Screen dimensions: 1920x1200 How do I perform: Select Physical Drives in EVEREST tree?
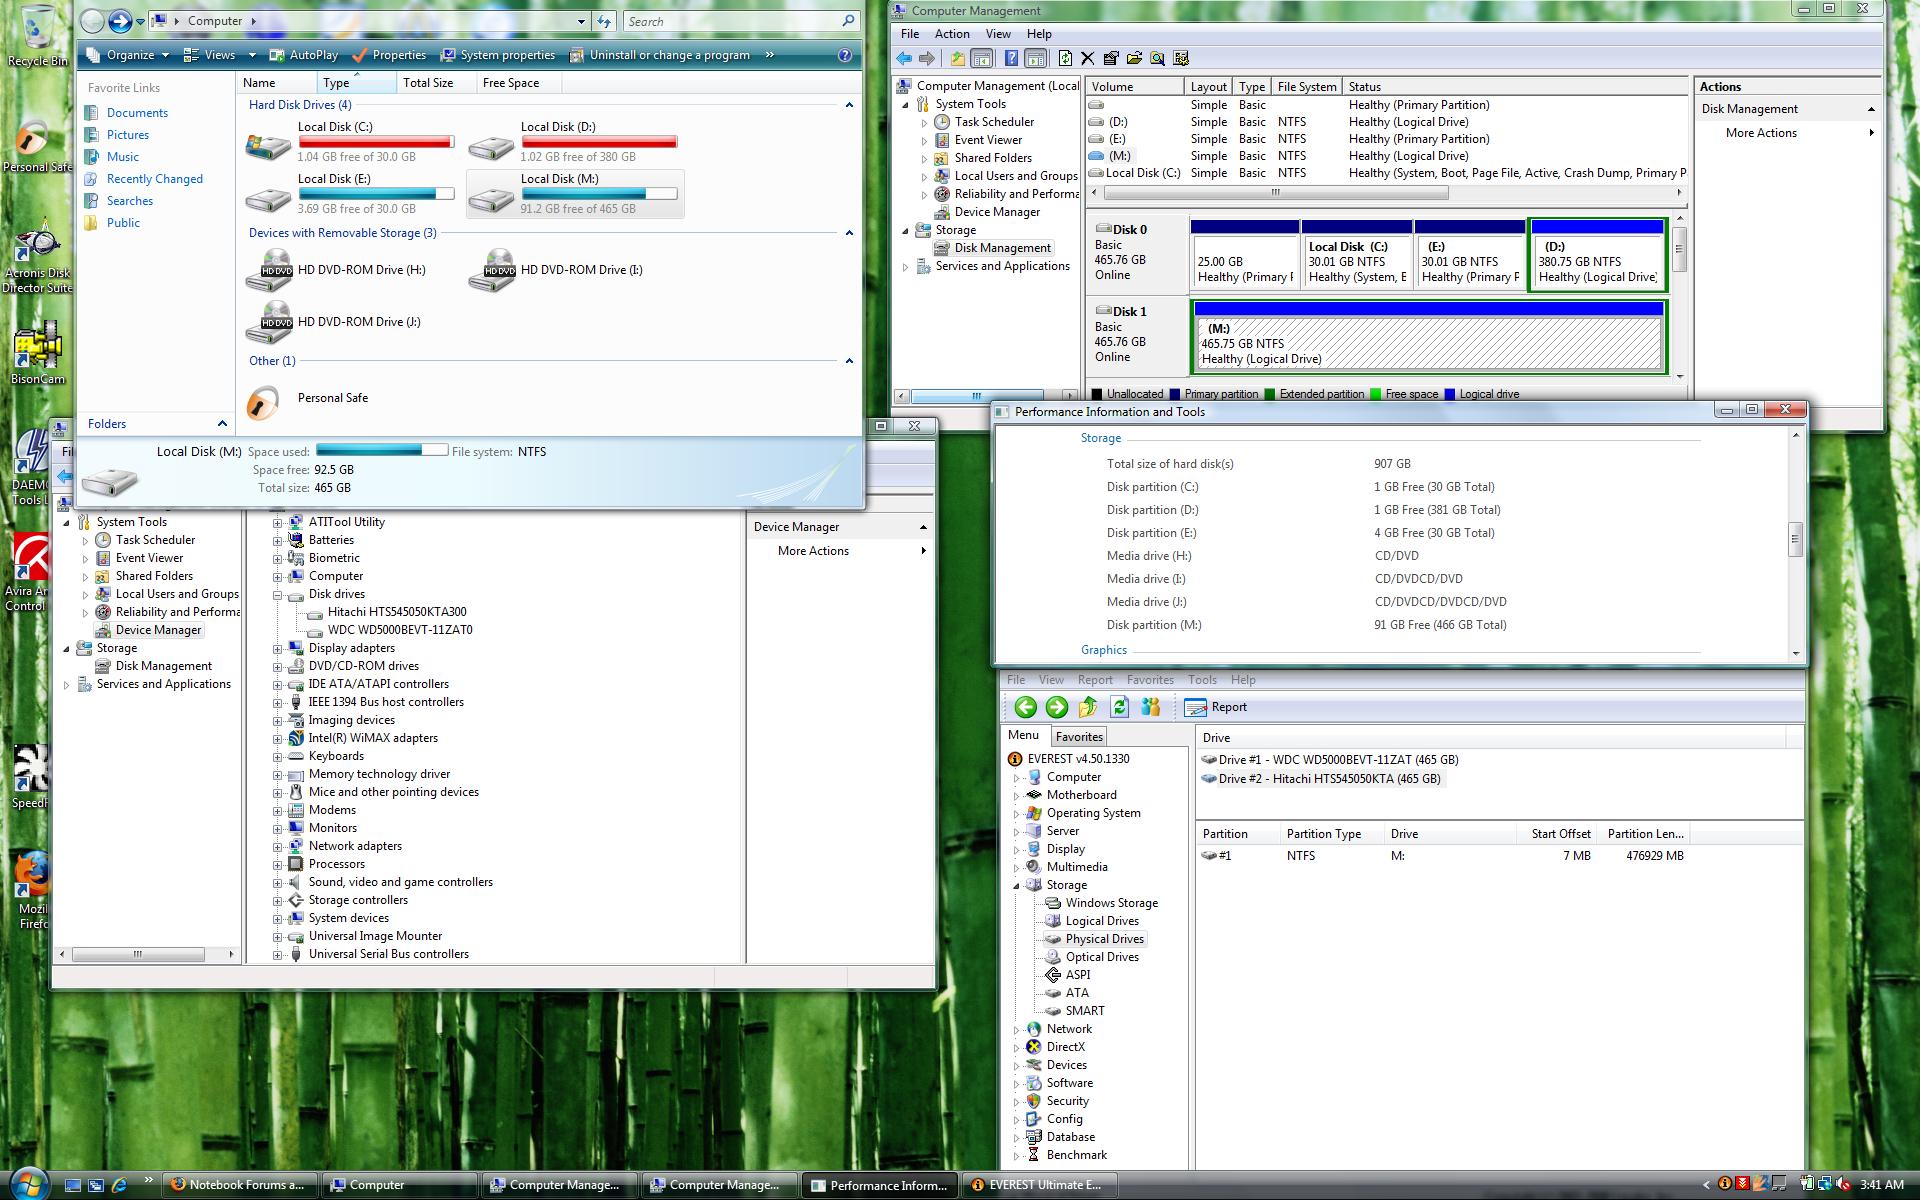tap(1104, 939)
